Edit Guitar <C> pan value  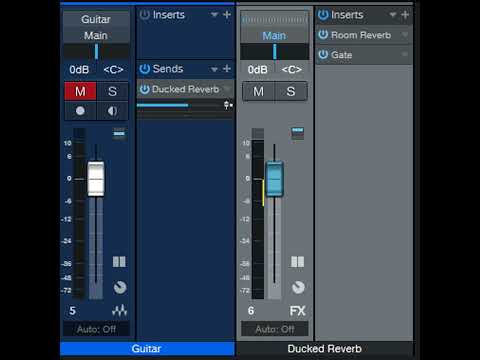click(113, 70)
